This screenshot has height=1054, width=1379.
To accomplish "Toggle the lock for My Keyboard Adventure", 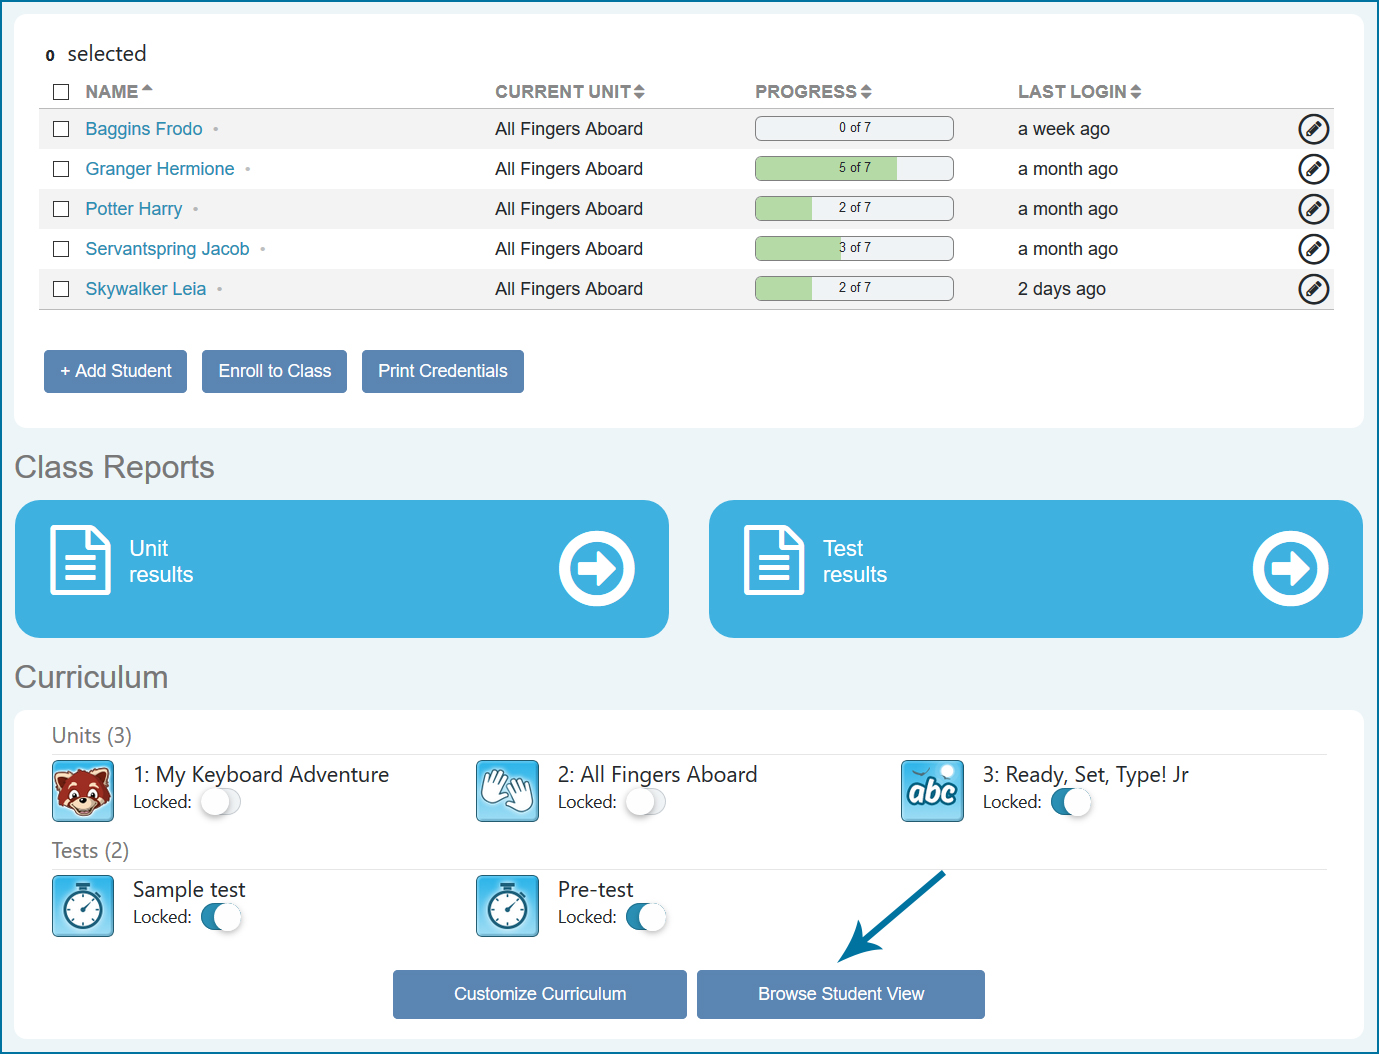I will click(220, 802).
